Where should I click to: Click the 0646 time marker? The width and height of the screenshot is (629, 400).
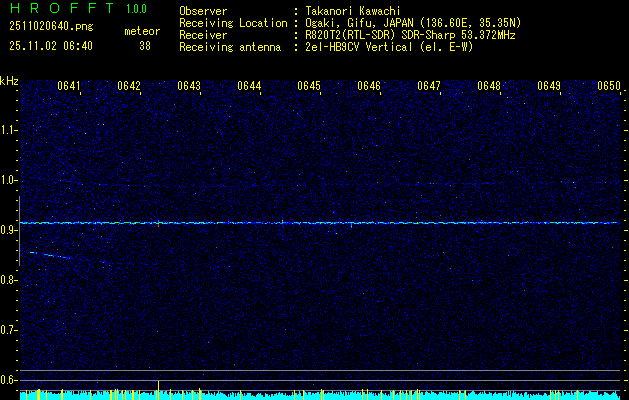click(369, 86)
